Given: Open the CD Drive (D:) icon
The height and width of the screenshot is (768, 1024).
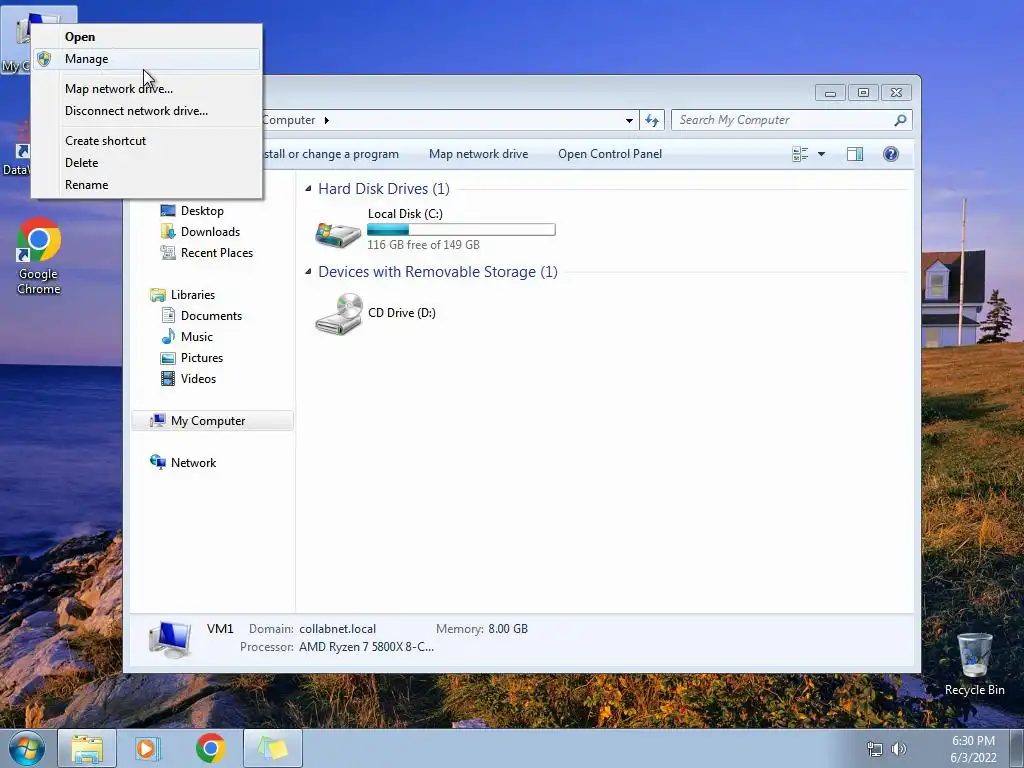Looking at the screenshot, I should click(338, 314).
